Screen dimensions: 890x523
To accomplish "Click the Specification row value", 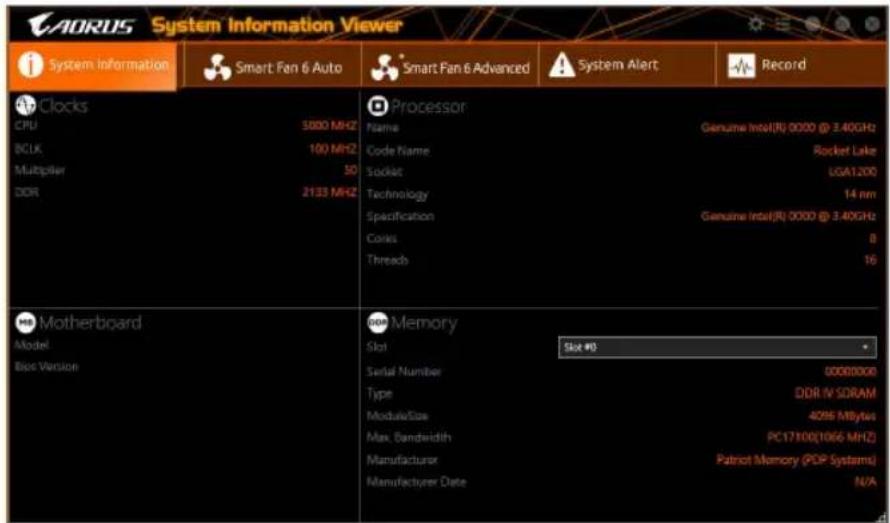I will tap(788, 216).
